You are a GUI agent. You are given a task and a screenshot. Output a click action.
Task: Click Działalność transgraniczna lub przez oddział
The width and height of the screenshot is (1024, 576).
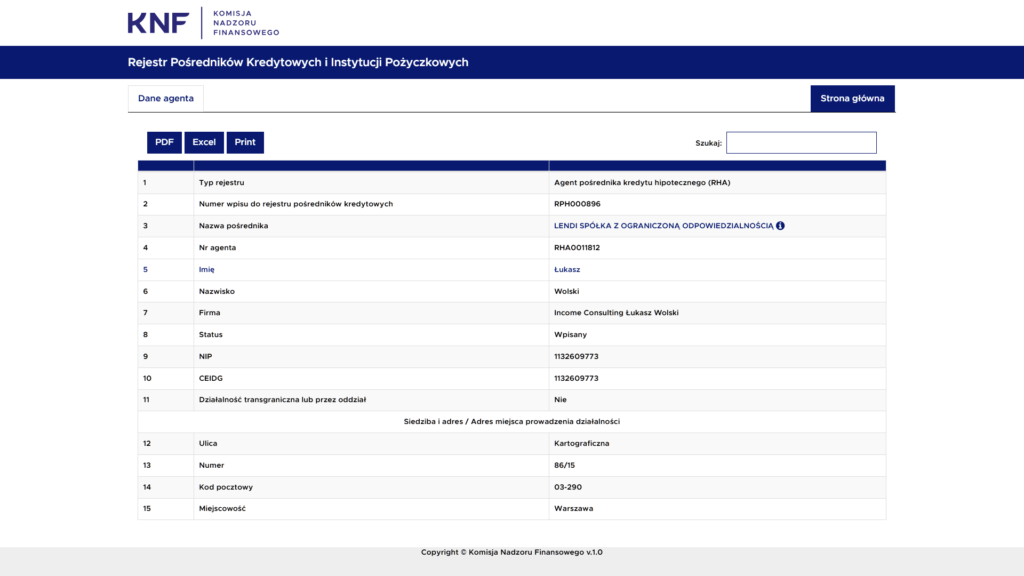[282, 400]
